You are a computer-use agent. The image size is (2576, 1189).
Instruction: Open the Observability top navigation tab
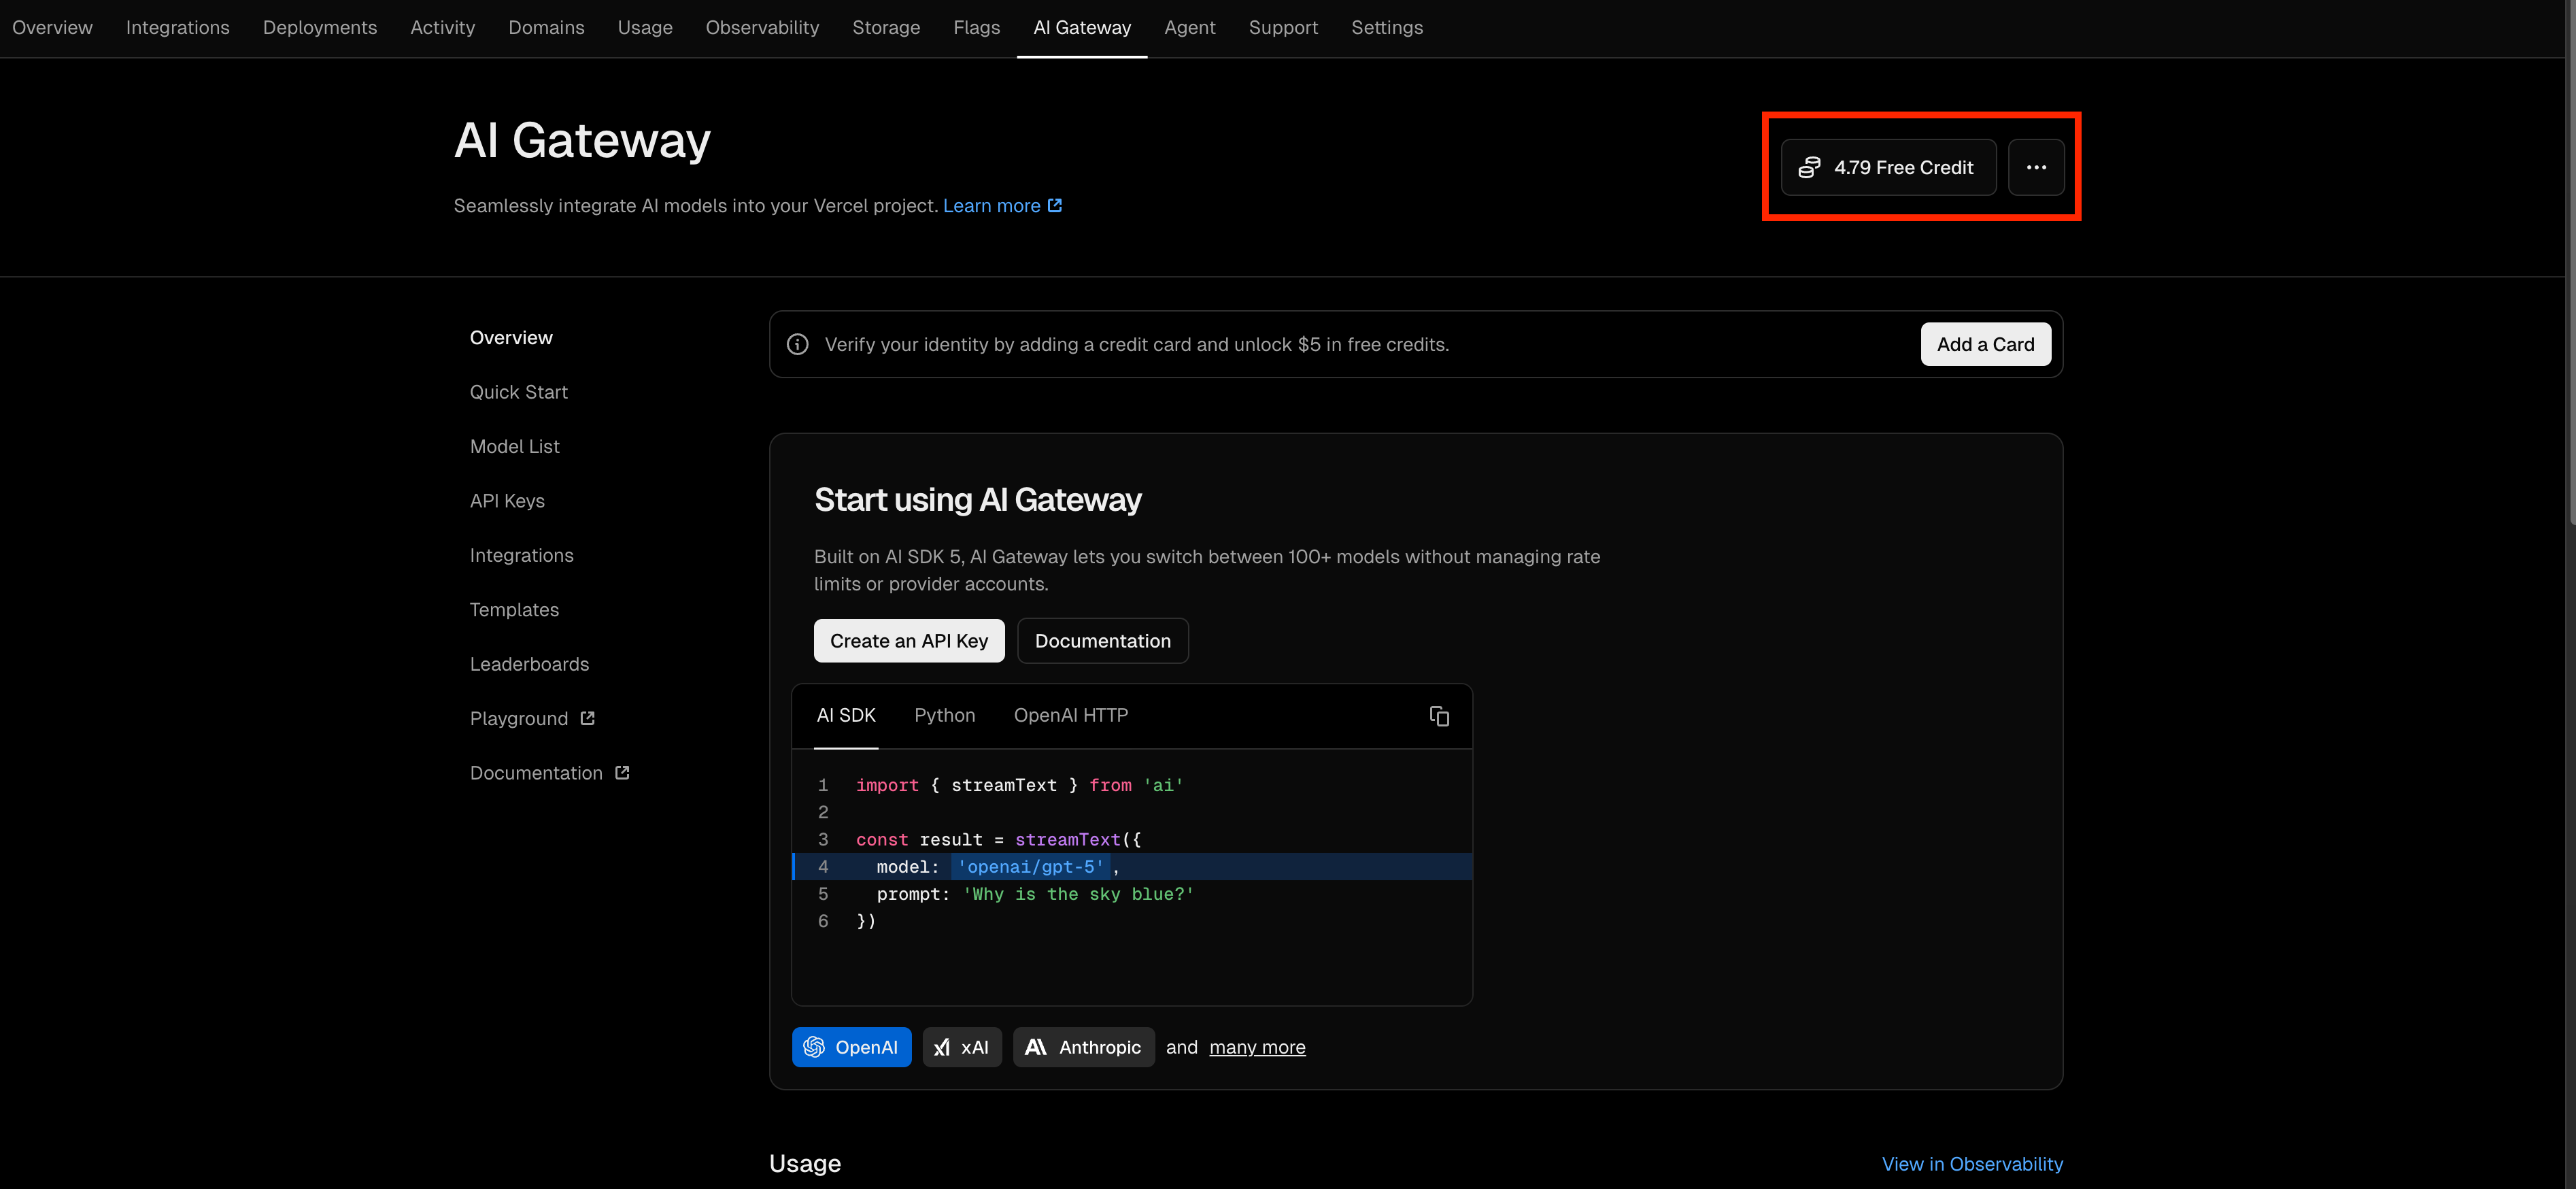[x=762, y=28]
